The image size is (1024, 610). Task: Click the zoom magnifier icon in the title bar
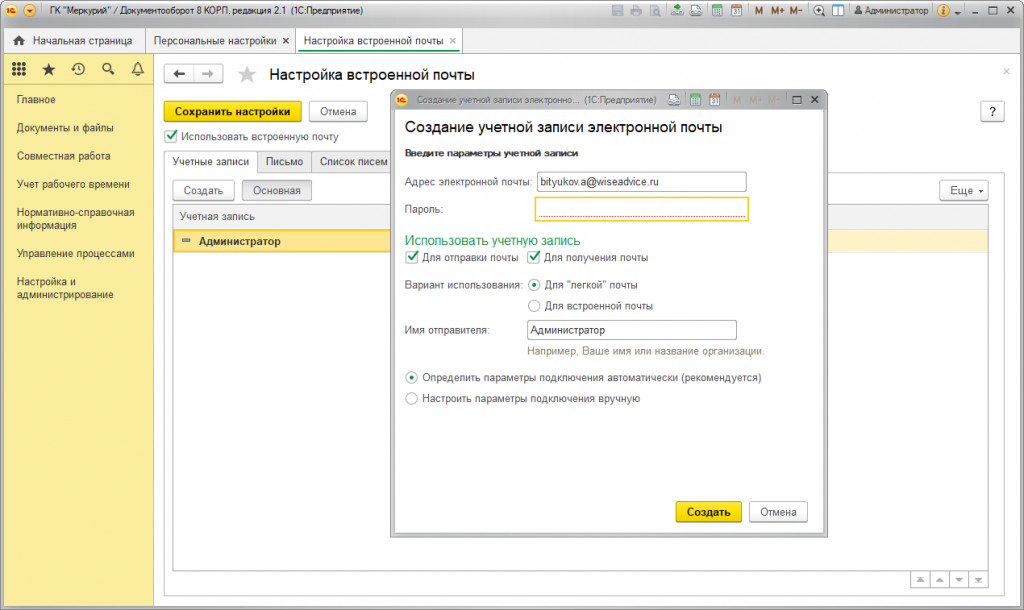point(819,10)
